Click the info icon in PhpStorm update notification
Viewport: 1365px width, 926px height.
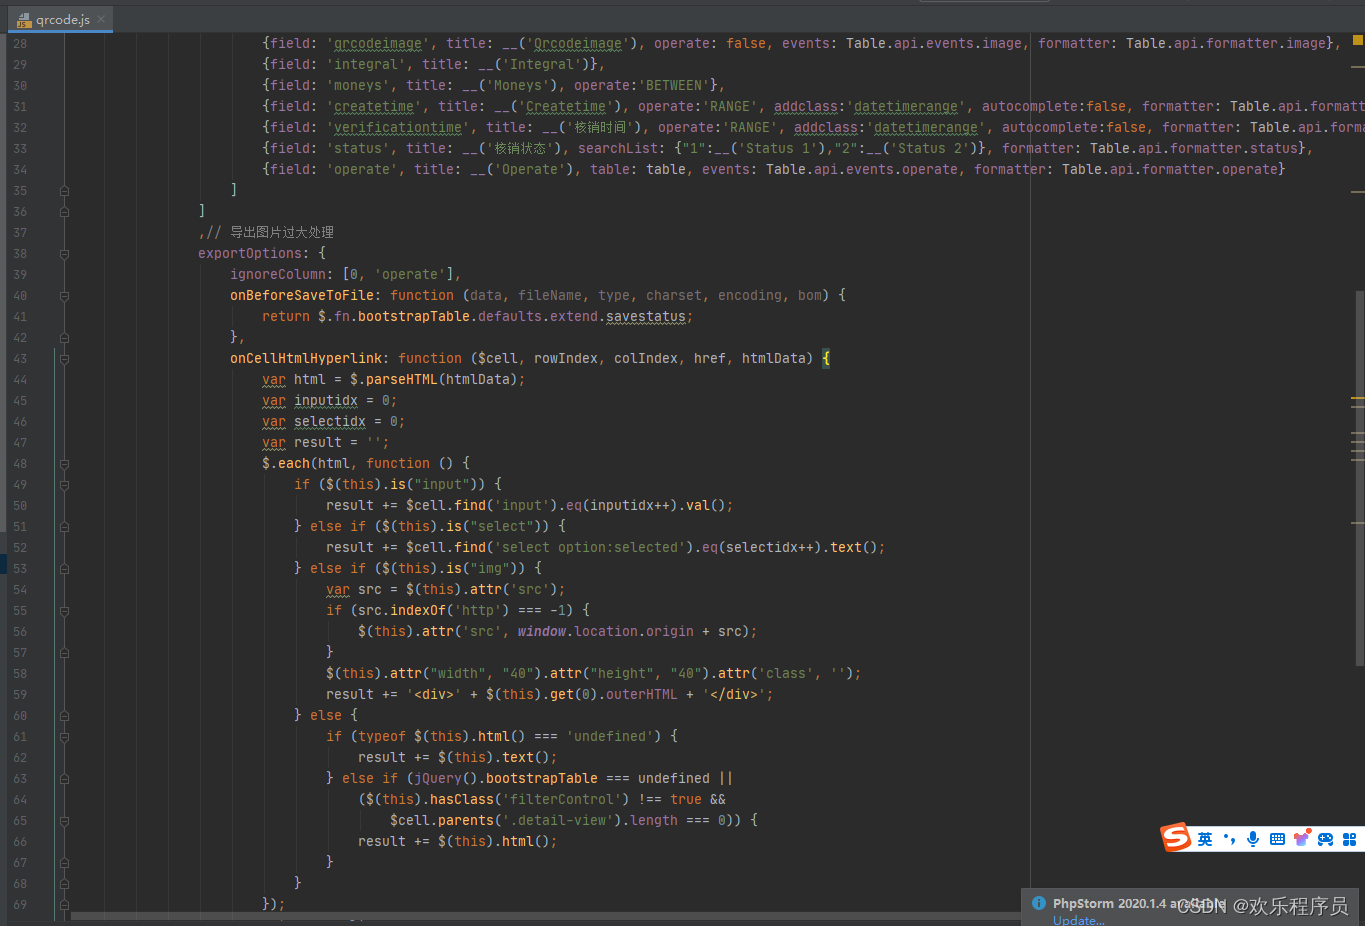coord(1039,903)
